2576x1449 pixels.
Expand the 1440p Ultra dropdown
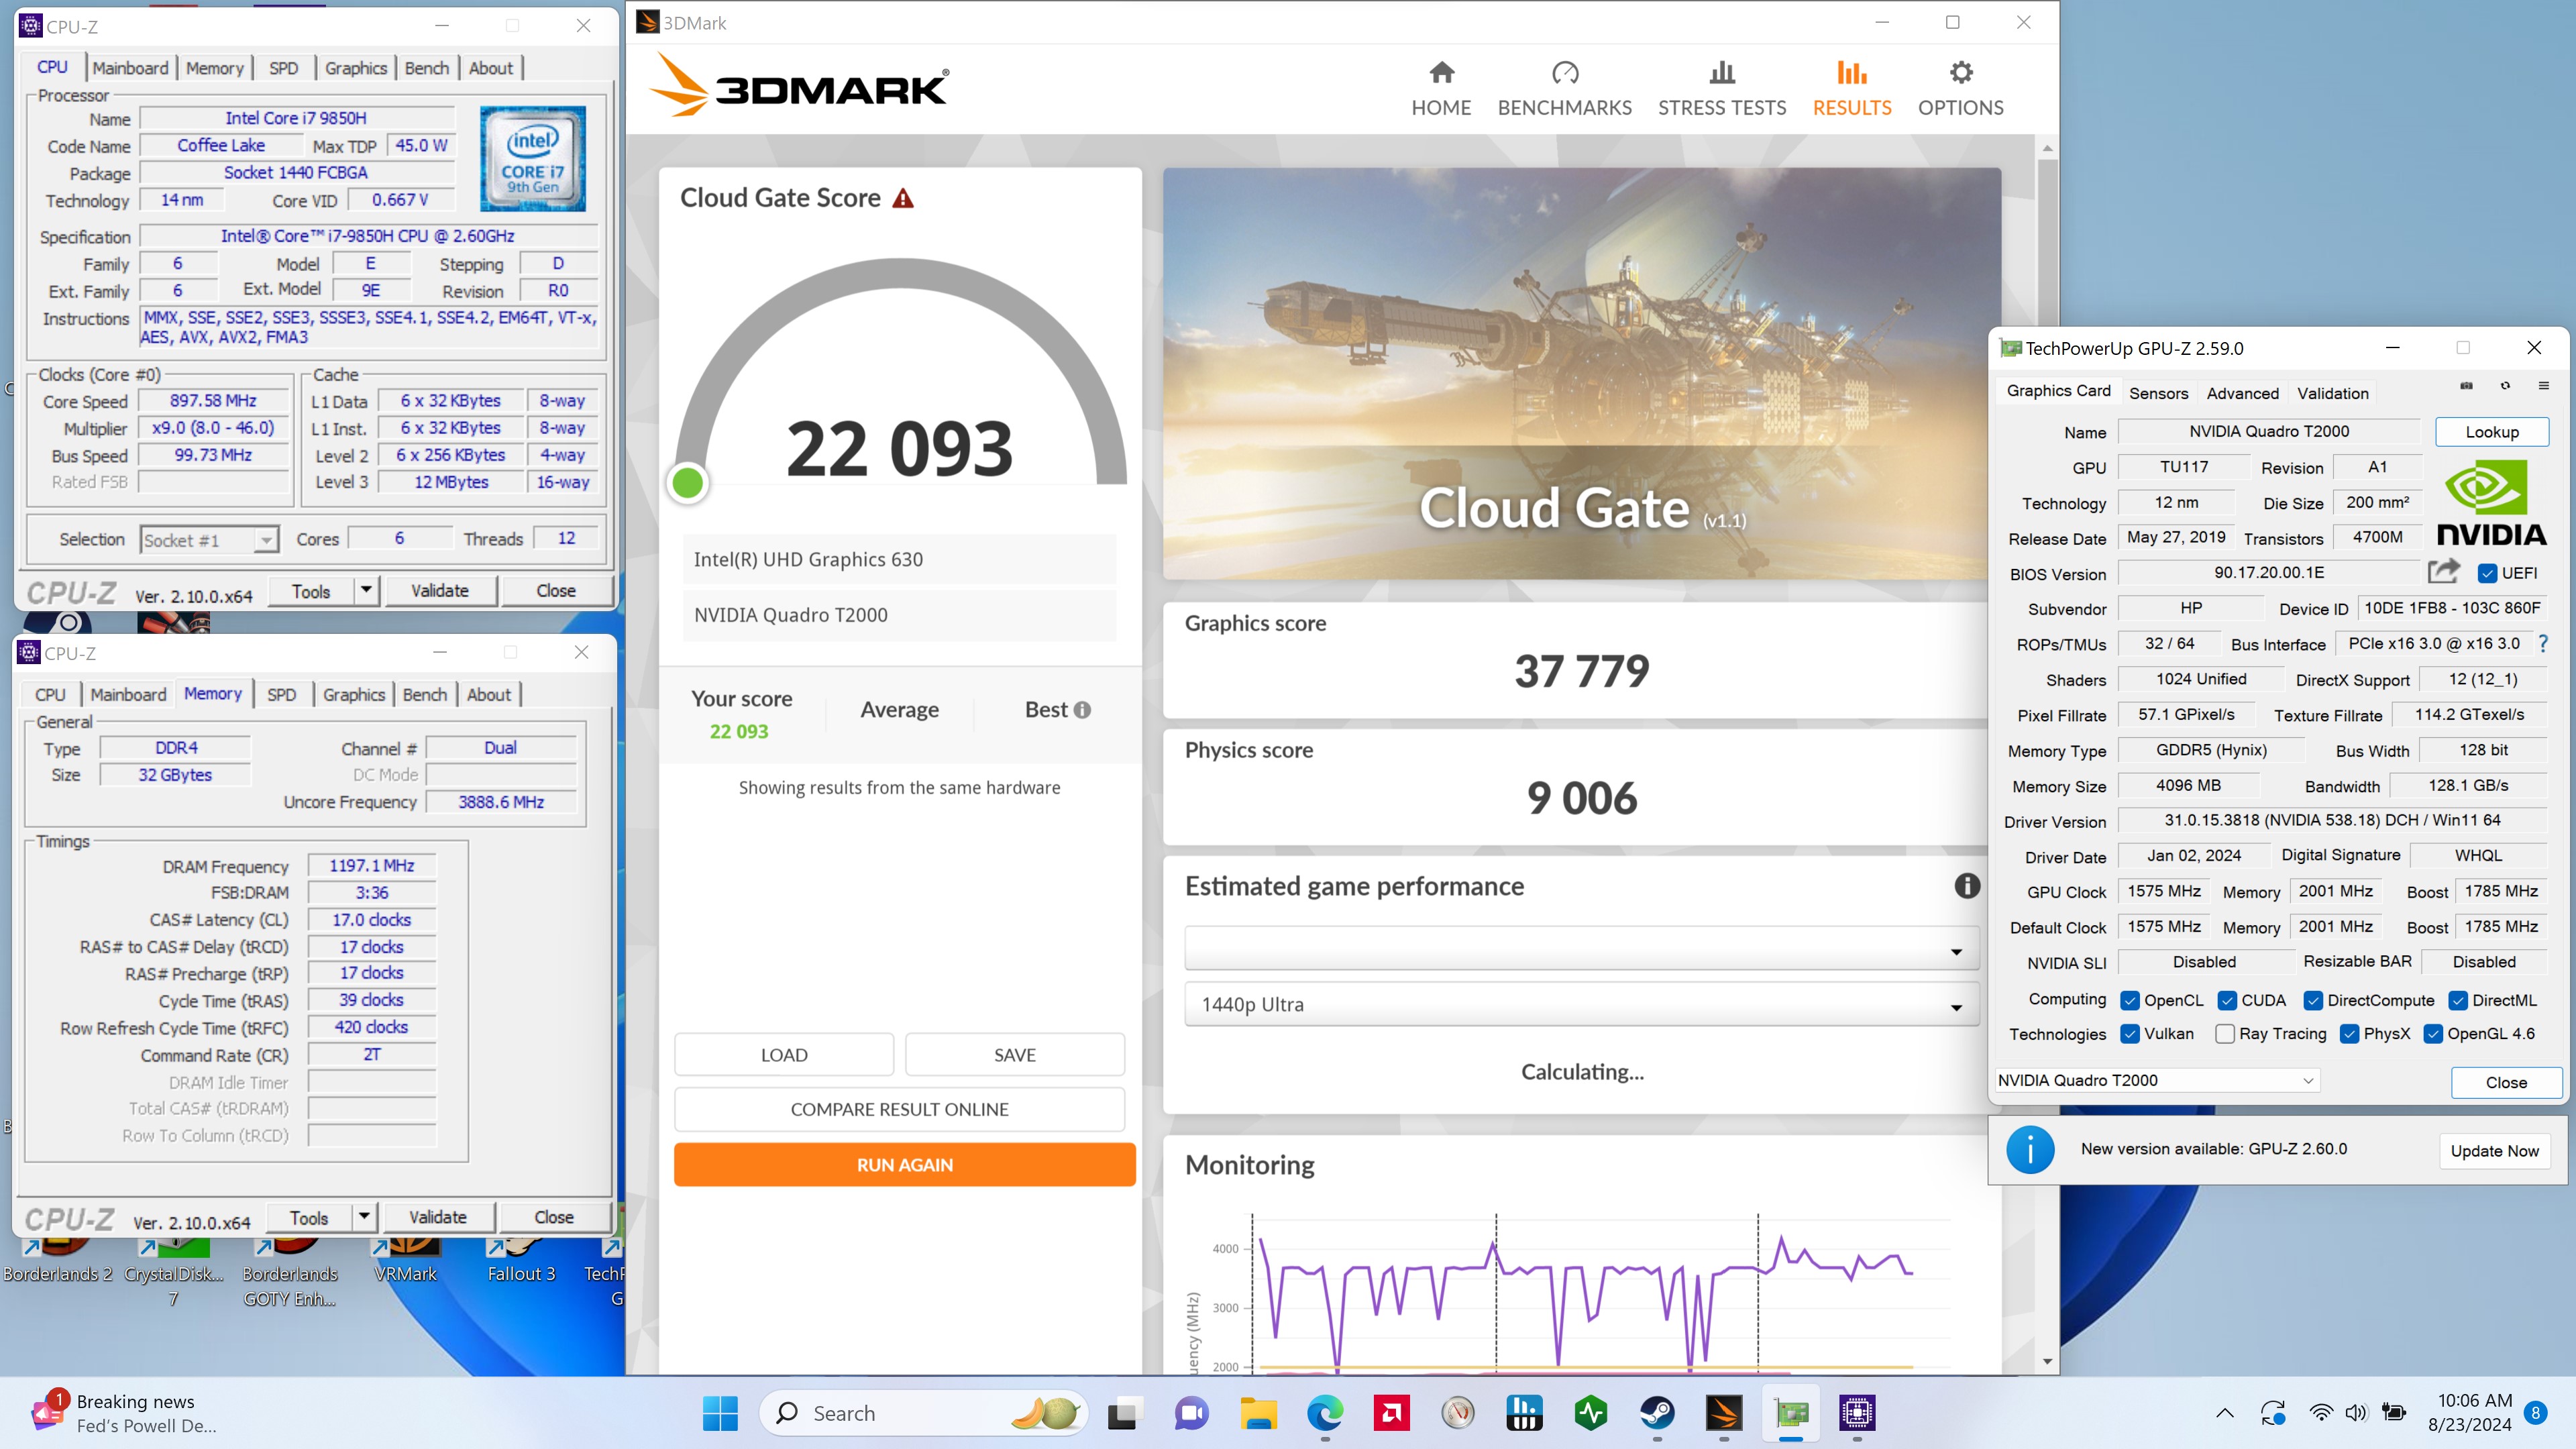[x=1581, y=1004]
